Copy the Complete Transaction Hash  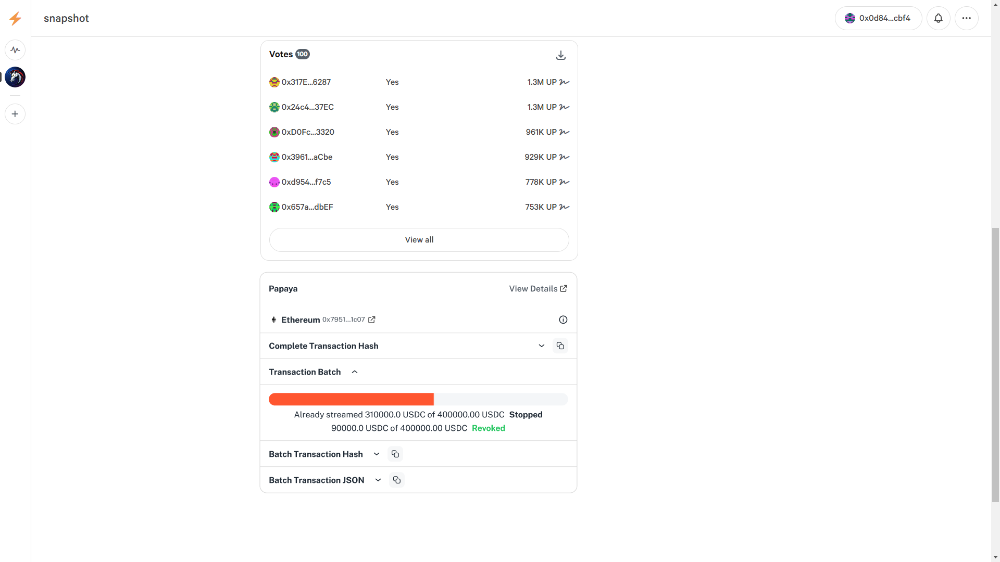[x=560, y=346]
